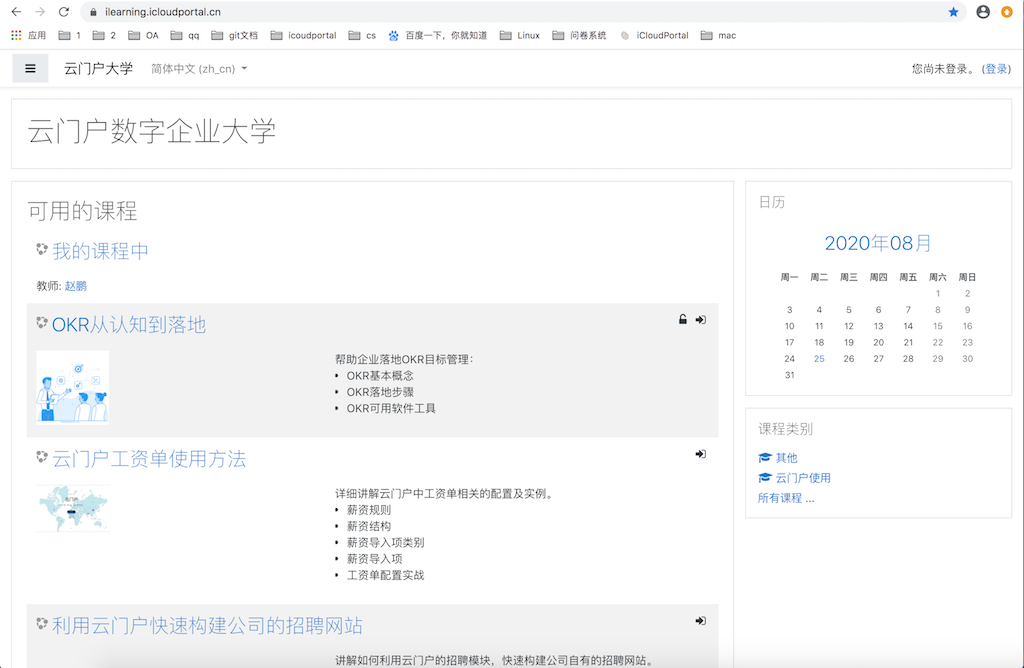
Task: Open the 问卷系统 bookmark folder
Action: pyautogui.click(x=579, y=35)
